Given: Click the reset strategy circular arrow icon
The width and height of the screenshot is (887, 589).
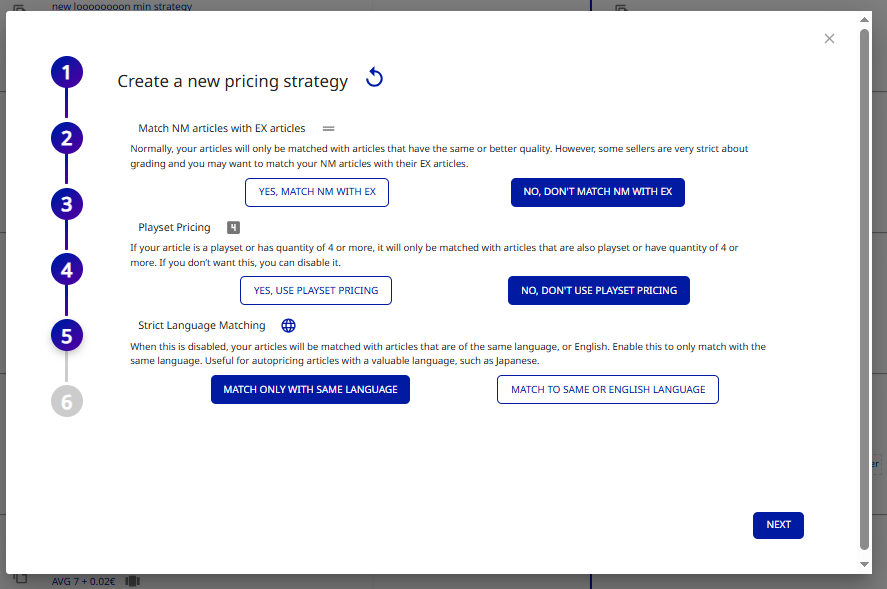Looking at the screenshot, I should pos(374,78).
